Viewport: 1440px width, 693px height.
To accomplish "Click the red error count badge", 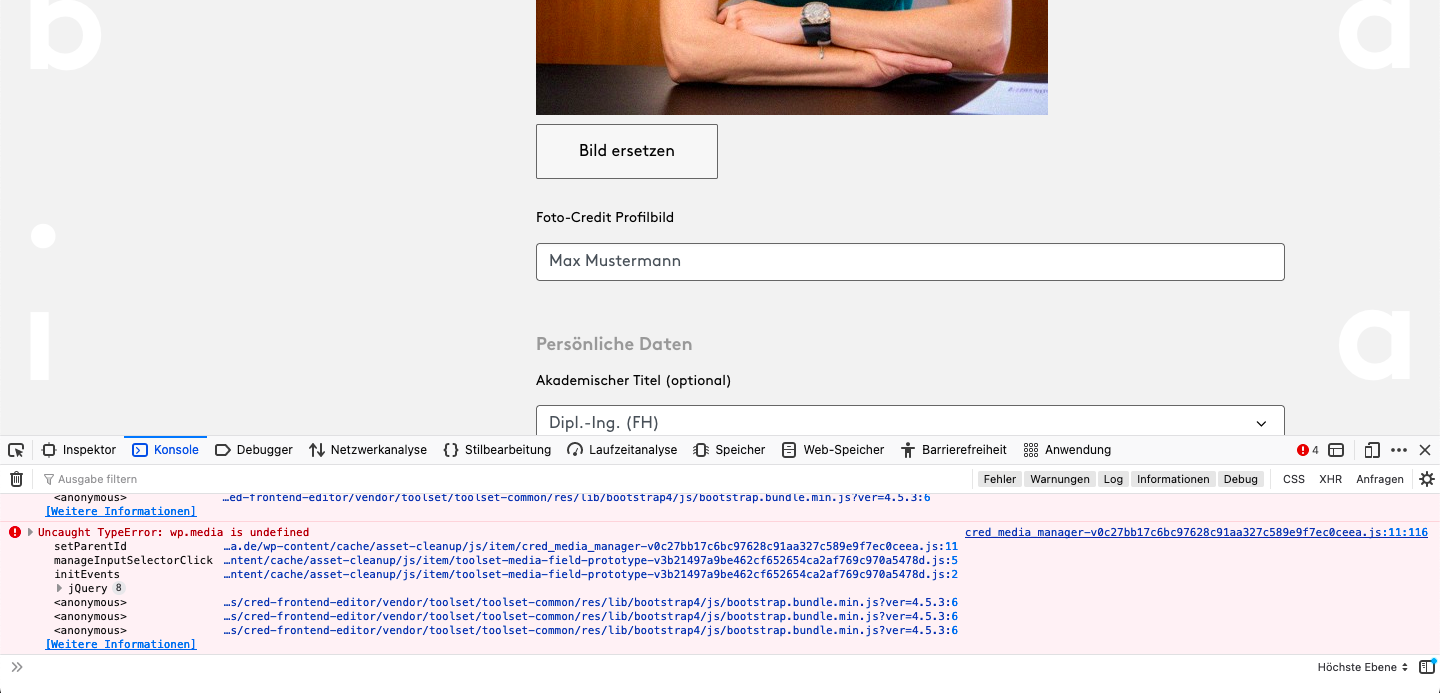I will (1308, 450).
